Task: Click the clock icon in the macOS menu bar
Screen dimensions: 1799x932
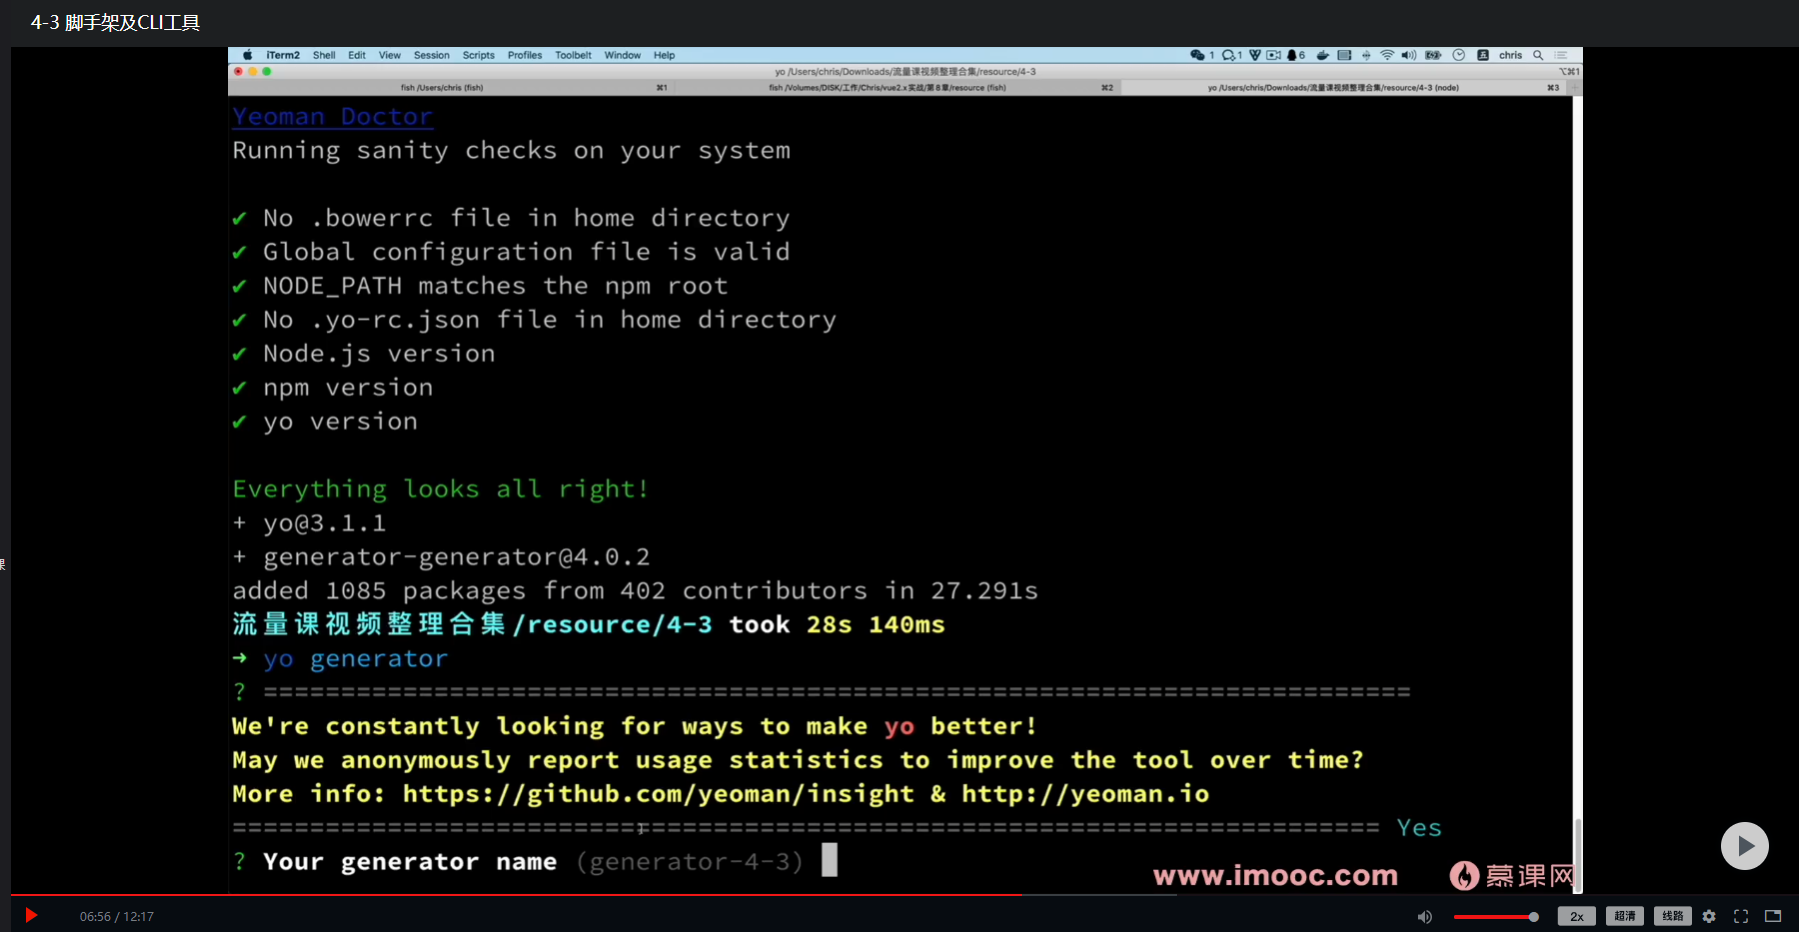Action: pyautogui.click(x=1459, y=55)
